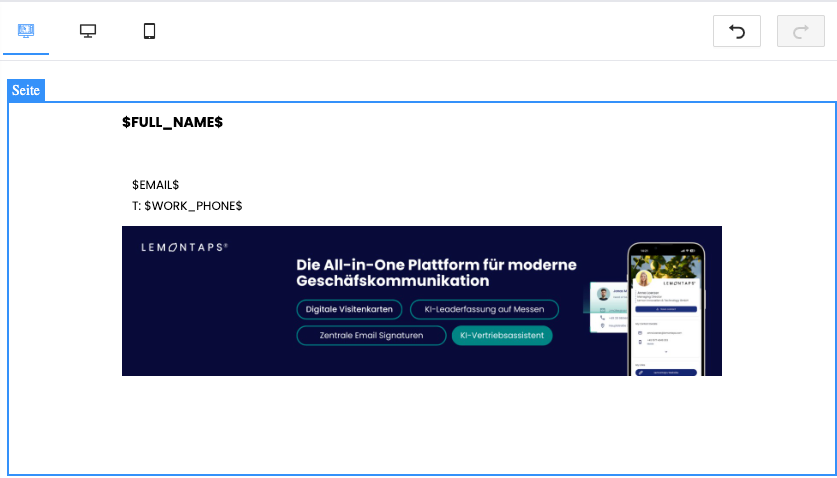
Task: Select the $FULL_NAME$ placeholder text
Action: (x=172, y=122)
